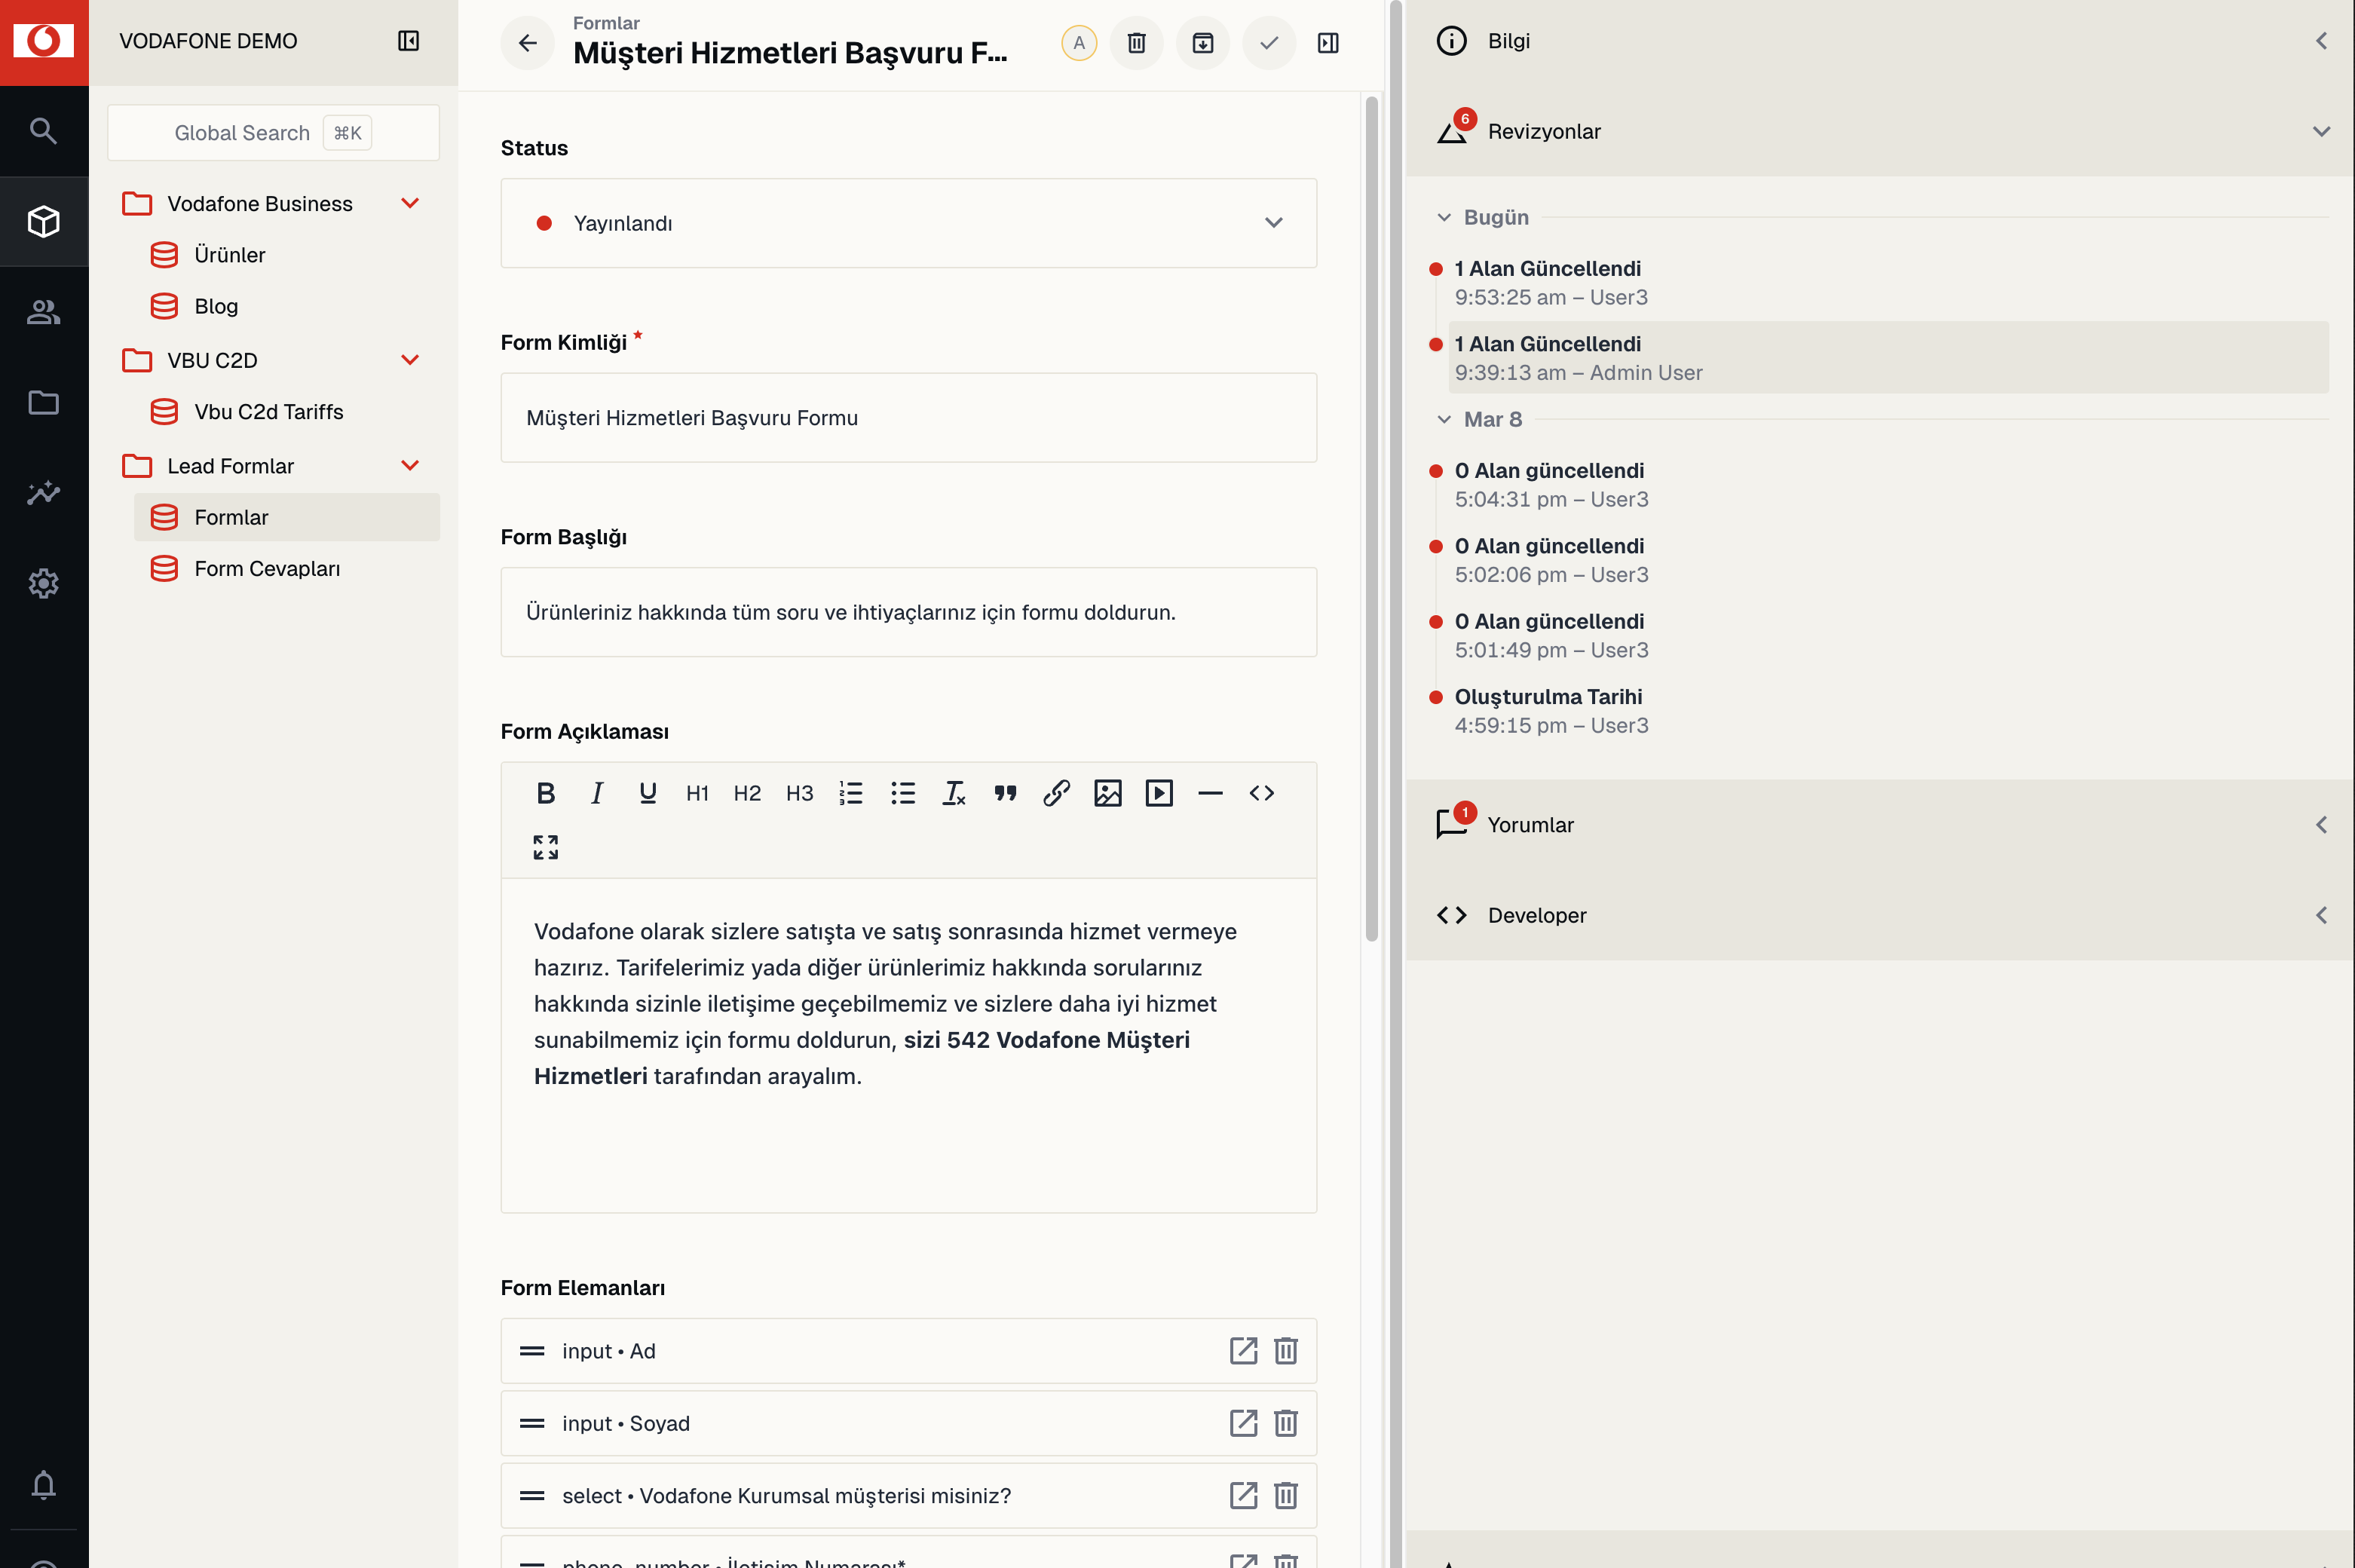Delete the 'input • Soyad' form element
The image size is (2355, 1568).
point(1285,1423)
